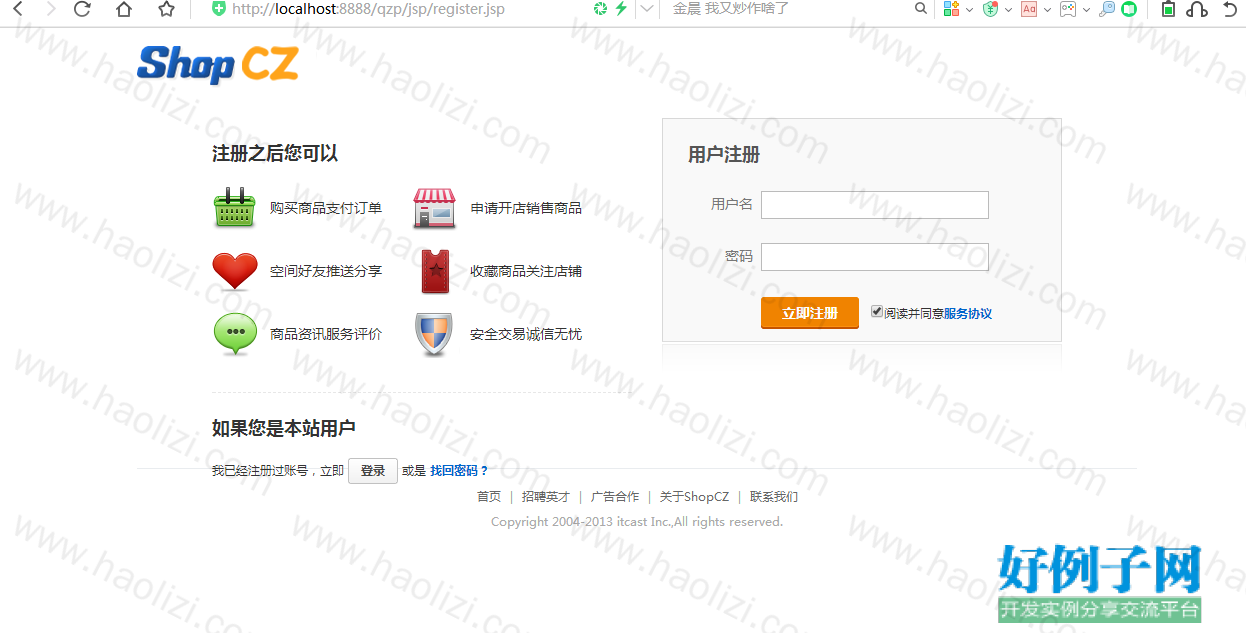Reload the page with refresh icon
This screenshot has width=1246, height=633.
(x=82, y=9)
